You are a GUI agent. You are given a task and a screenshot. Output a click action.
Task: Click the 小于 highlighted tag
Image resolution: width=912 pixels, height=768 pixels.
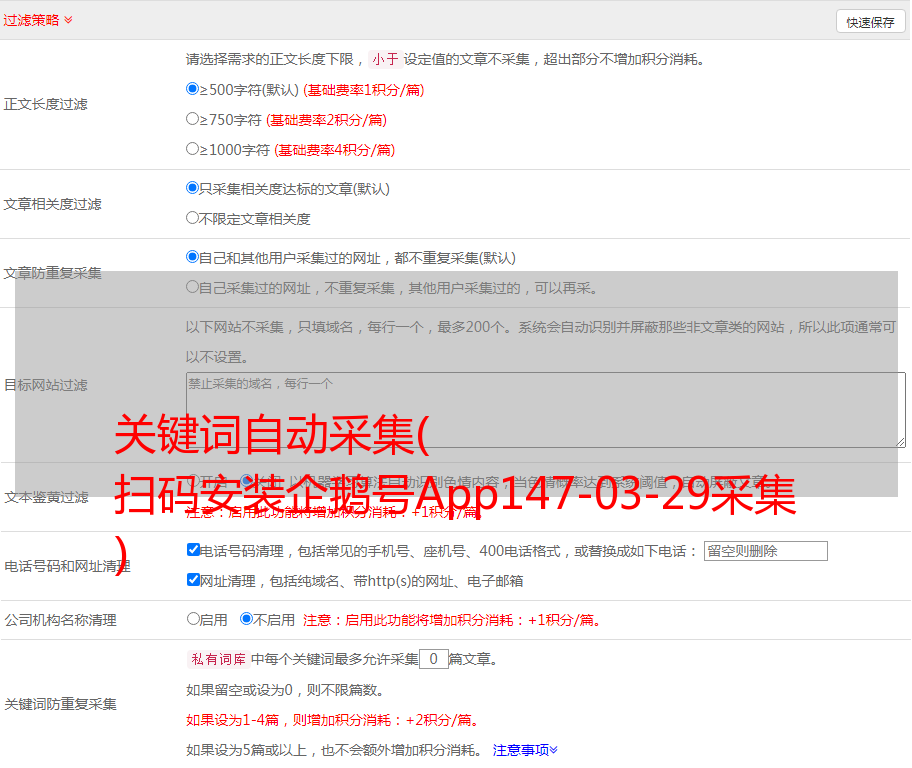(385, 59)
